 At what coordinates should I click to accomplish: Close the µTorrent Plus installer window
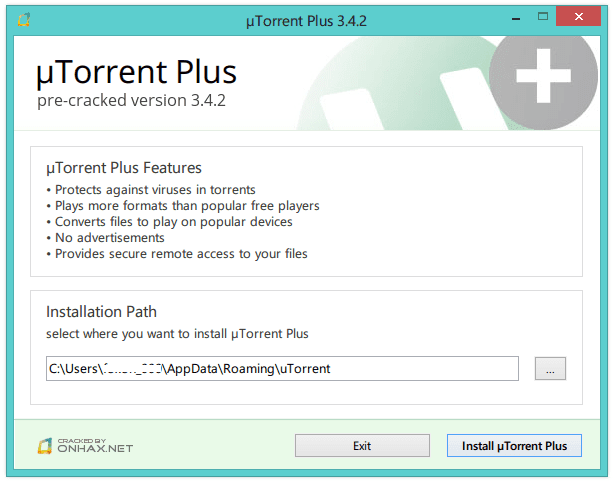(x=578, y=16)
